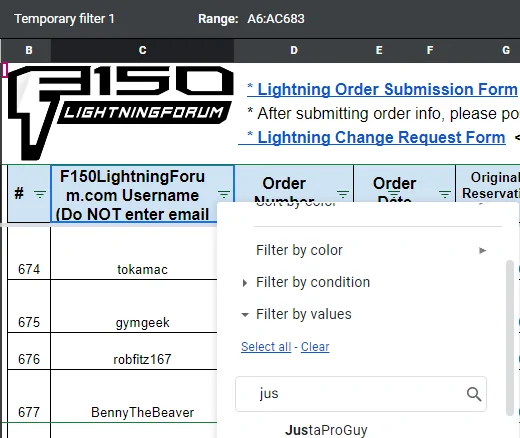Expand the Filter by condition section
The width and height of the screenshot is (520, 438).
(306, 282)
